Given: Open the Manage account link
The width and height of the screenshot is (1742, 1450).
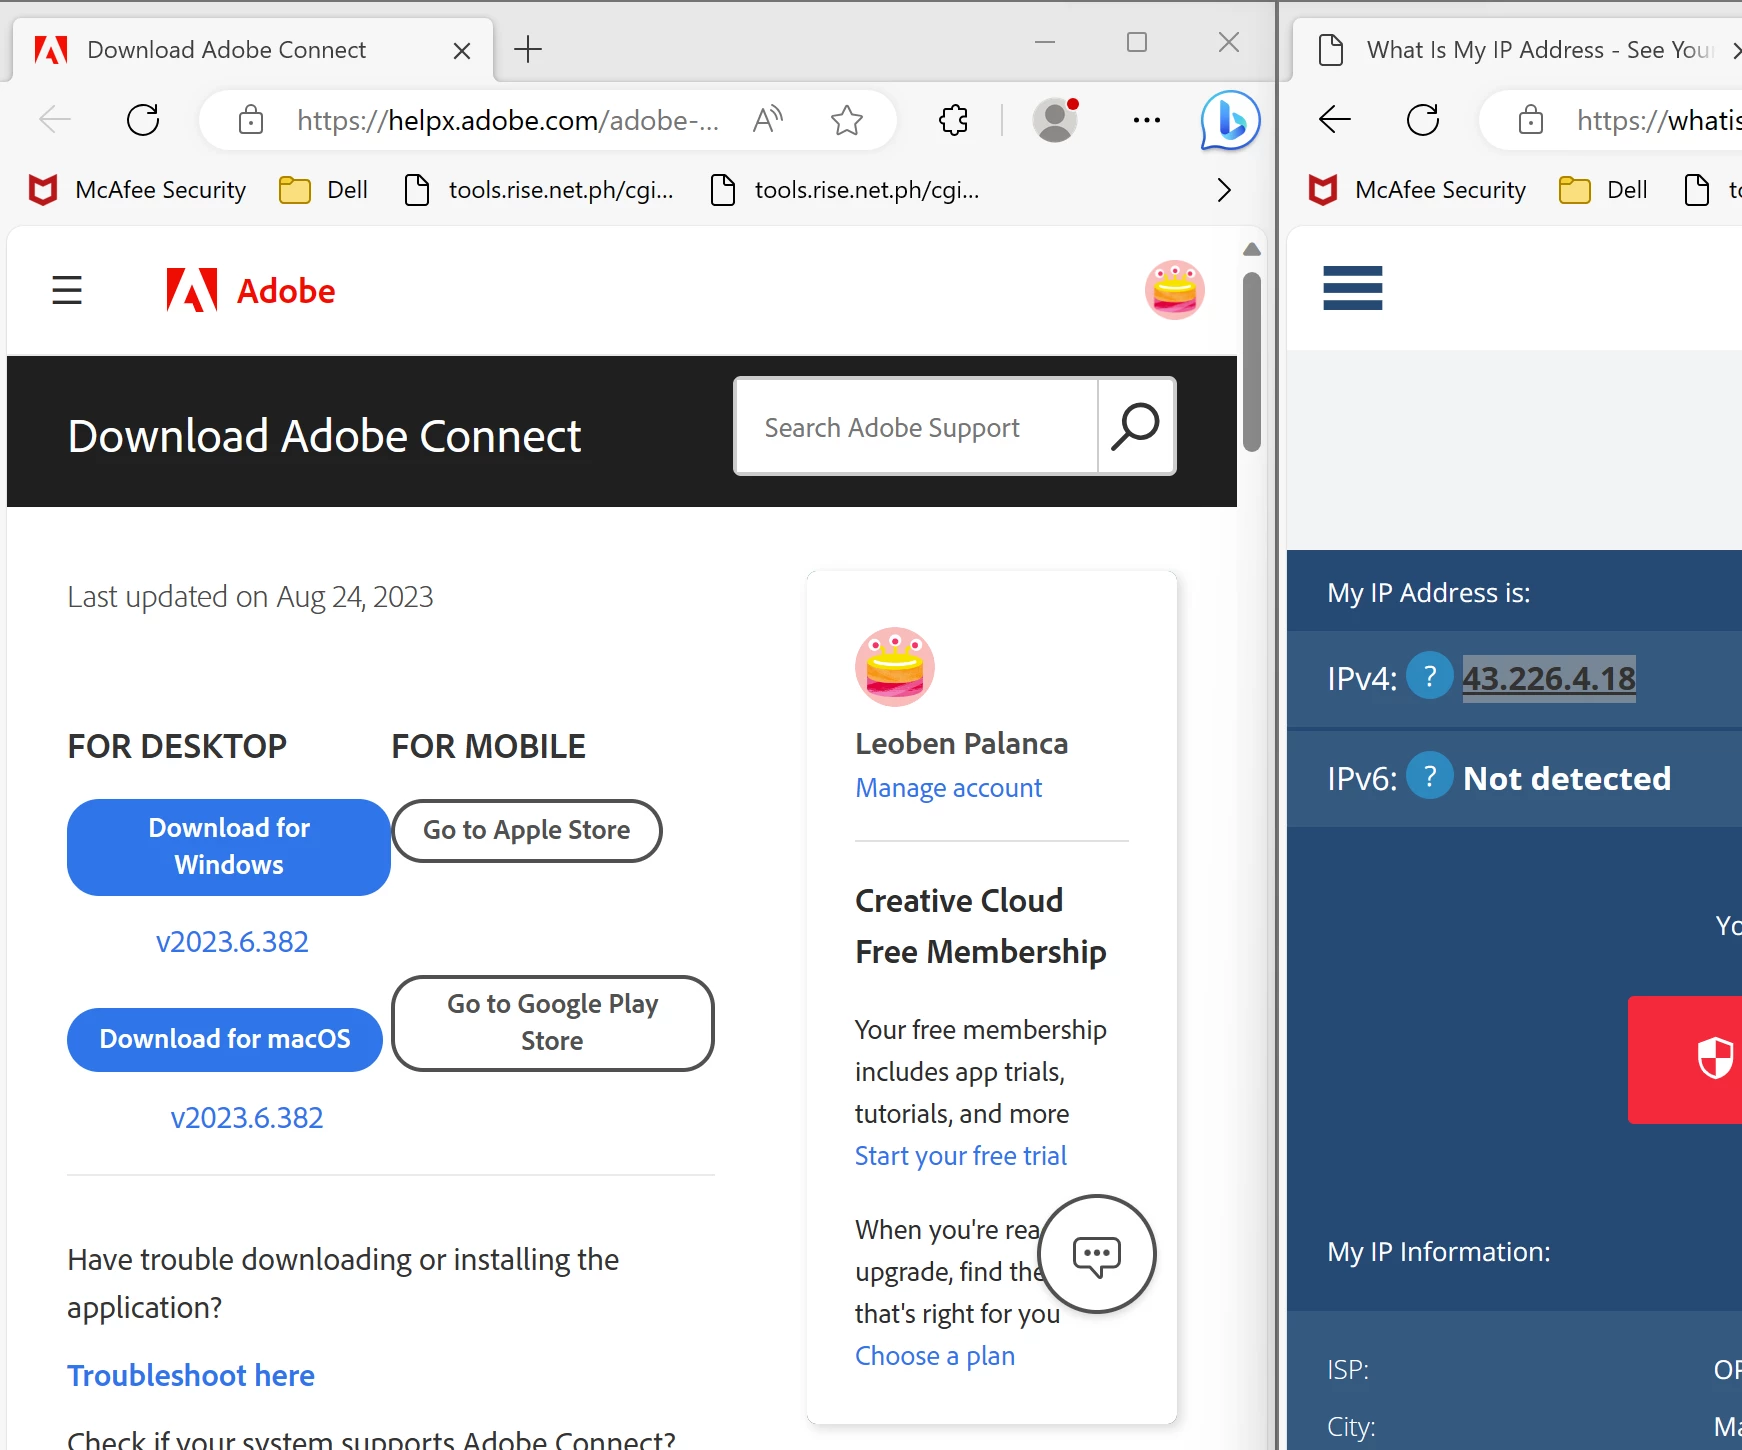Looking at the screenshot, I should click(948, 788).
